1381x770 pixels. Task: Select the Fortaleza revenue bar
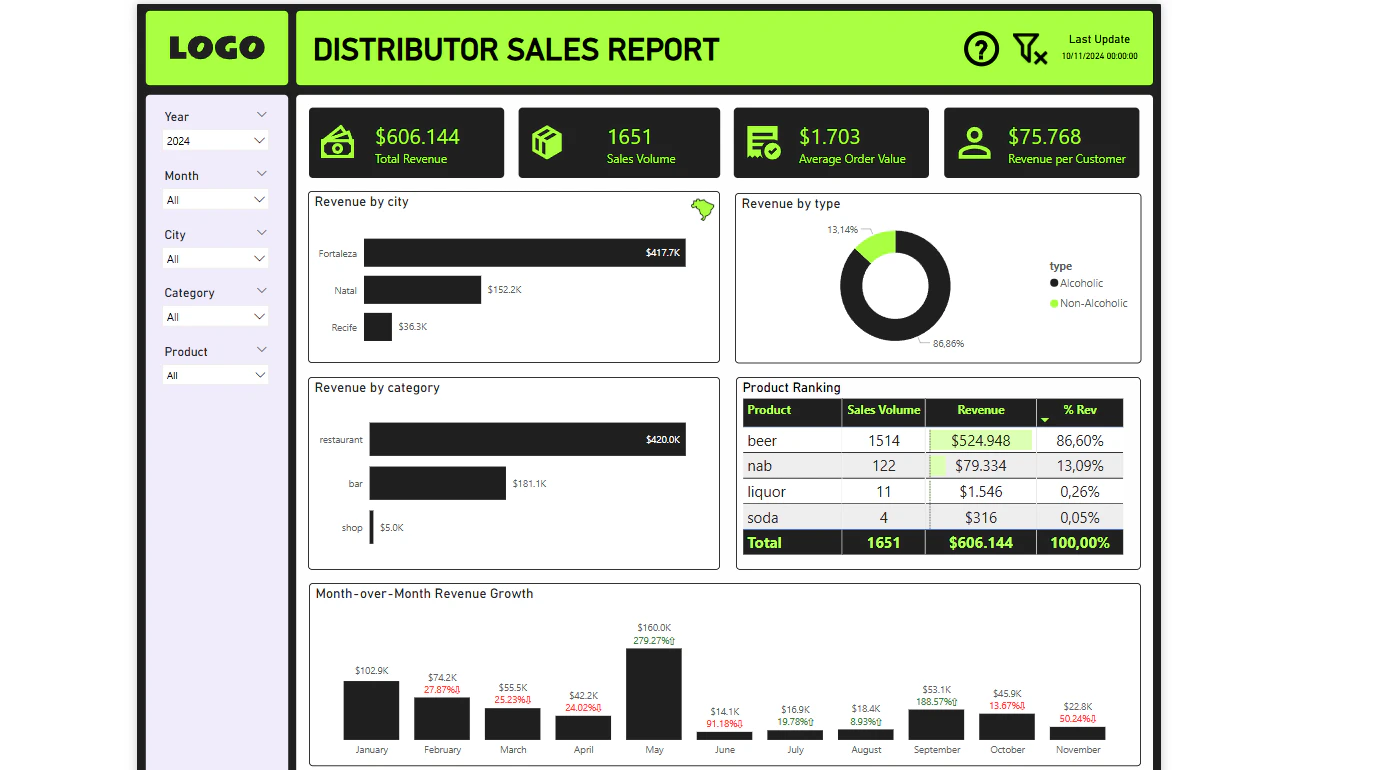pos(525,253)
